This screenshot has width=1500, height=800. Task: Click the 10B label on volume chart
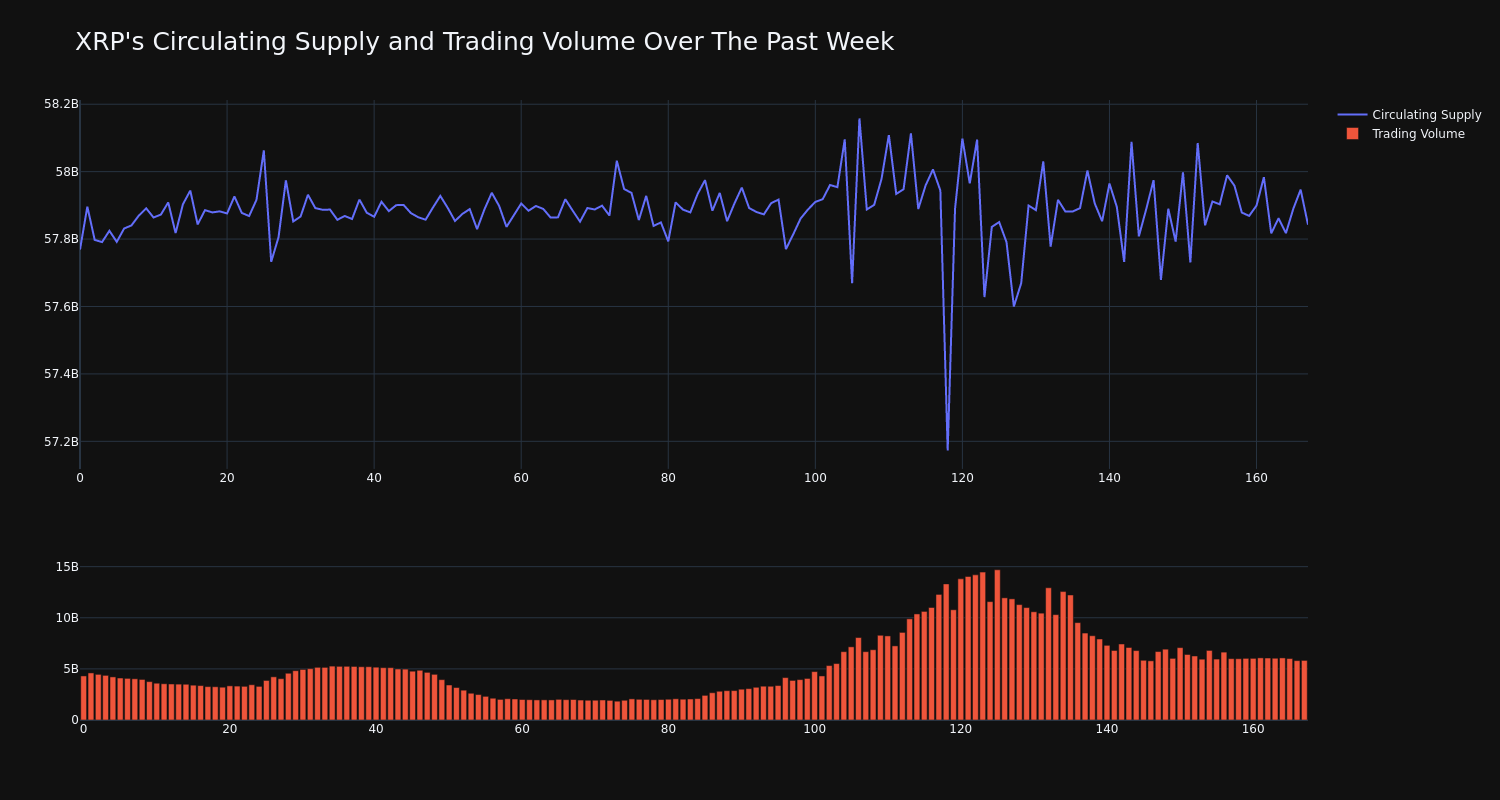click(67, 618)
